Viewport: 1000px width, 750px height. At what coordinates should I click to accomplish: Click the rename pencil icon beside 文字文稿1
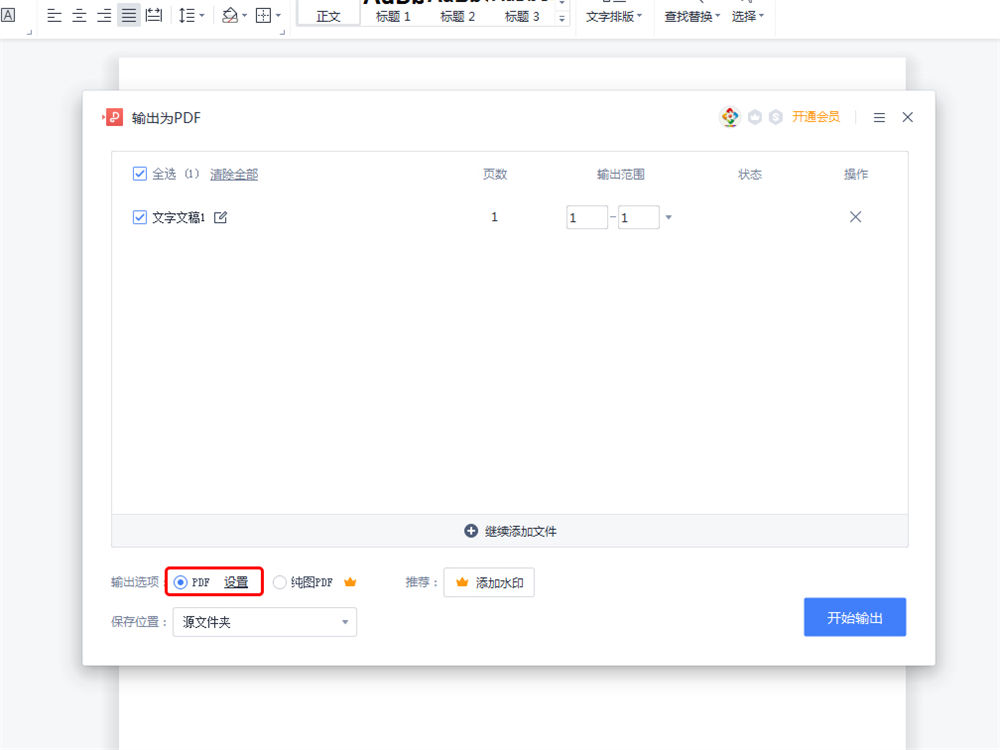pos(221,217)
